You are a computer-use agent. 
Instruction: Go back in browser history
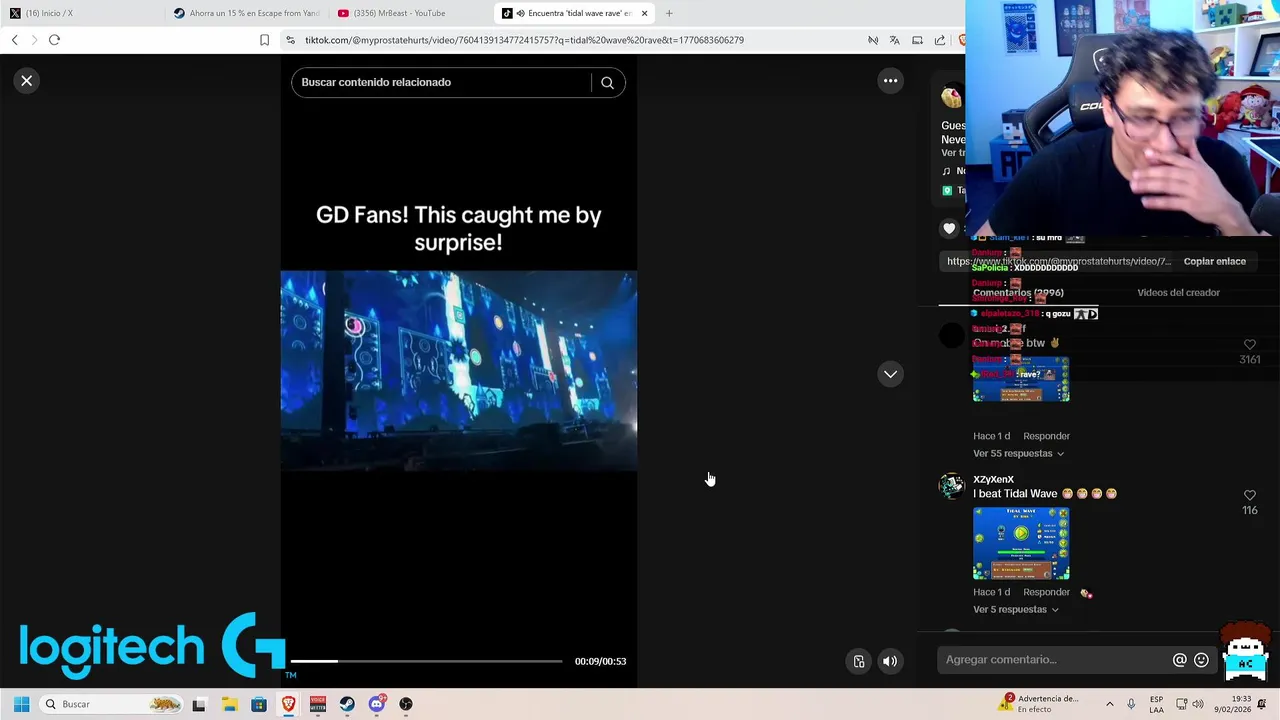[14, 40]
